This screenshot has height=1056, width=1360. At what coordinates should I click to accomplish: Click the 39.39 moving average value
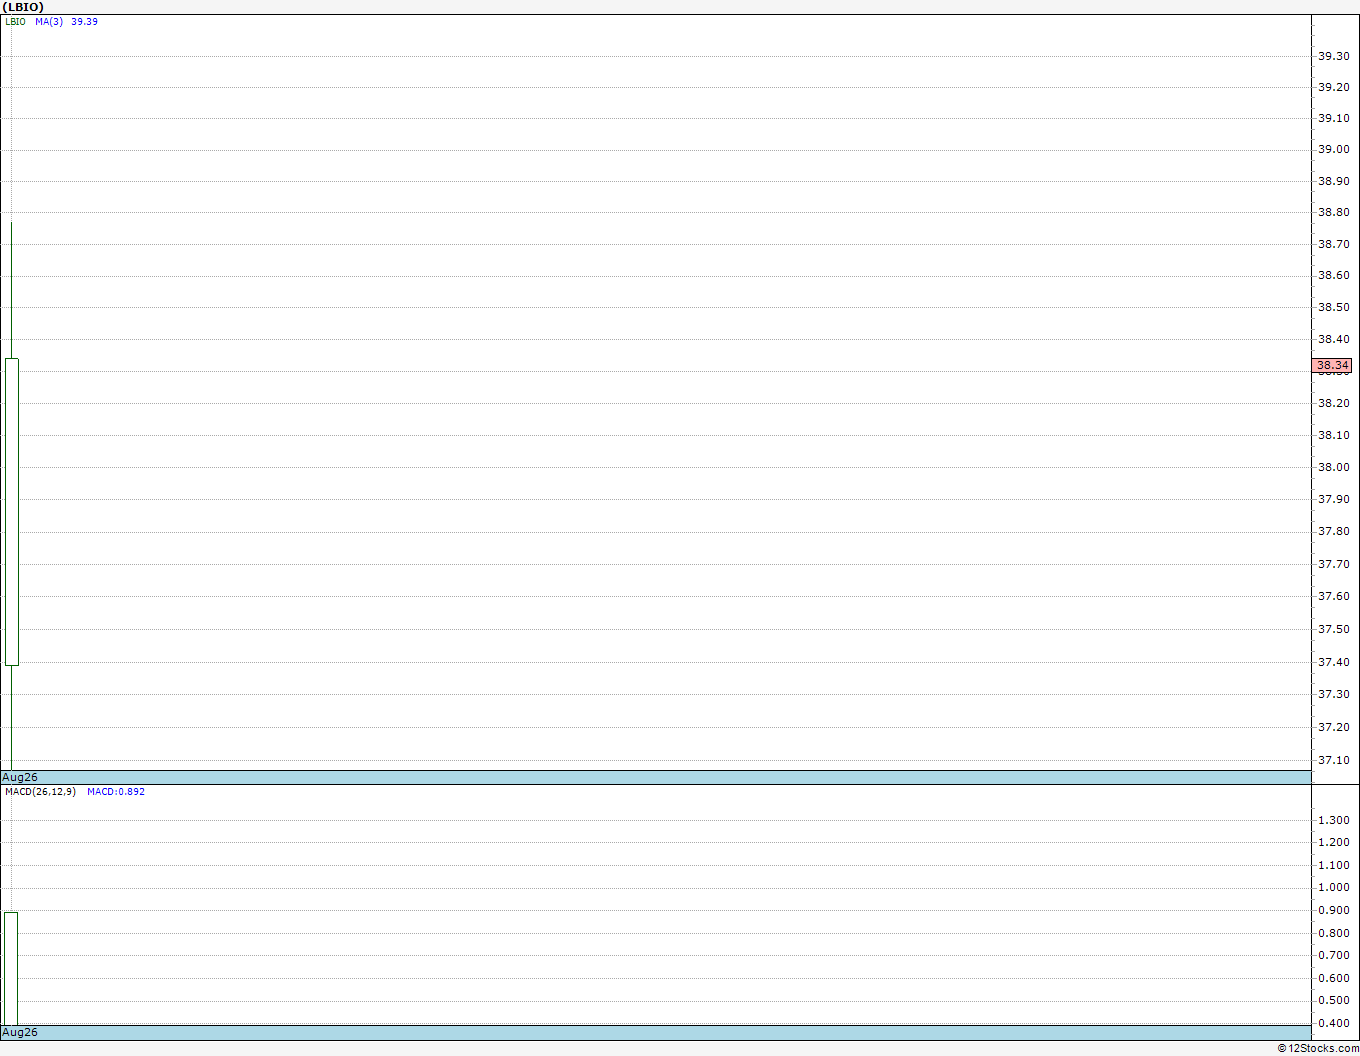(84, 21)
